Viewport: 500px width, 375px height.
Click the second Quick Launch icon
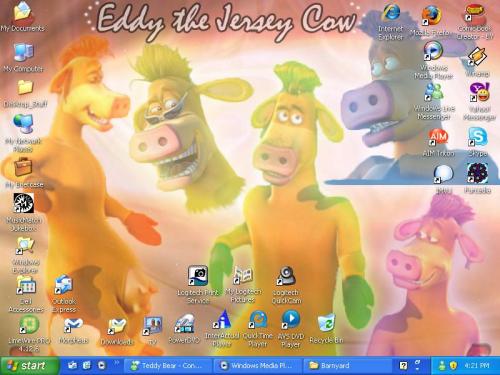(87, 366)
